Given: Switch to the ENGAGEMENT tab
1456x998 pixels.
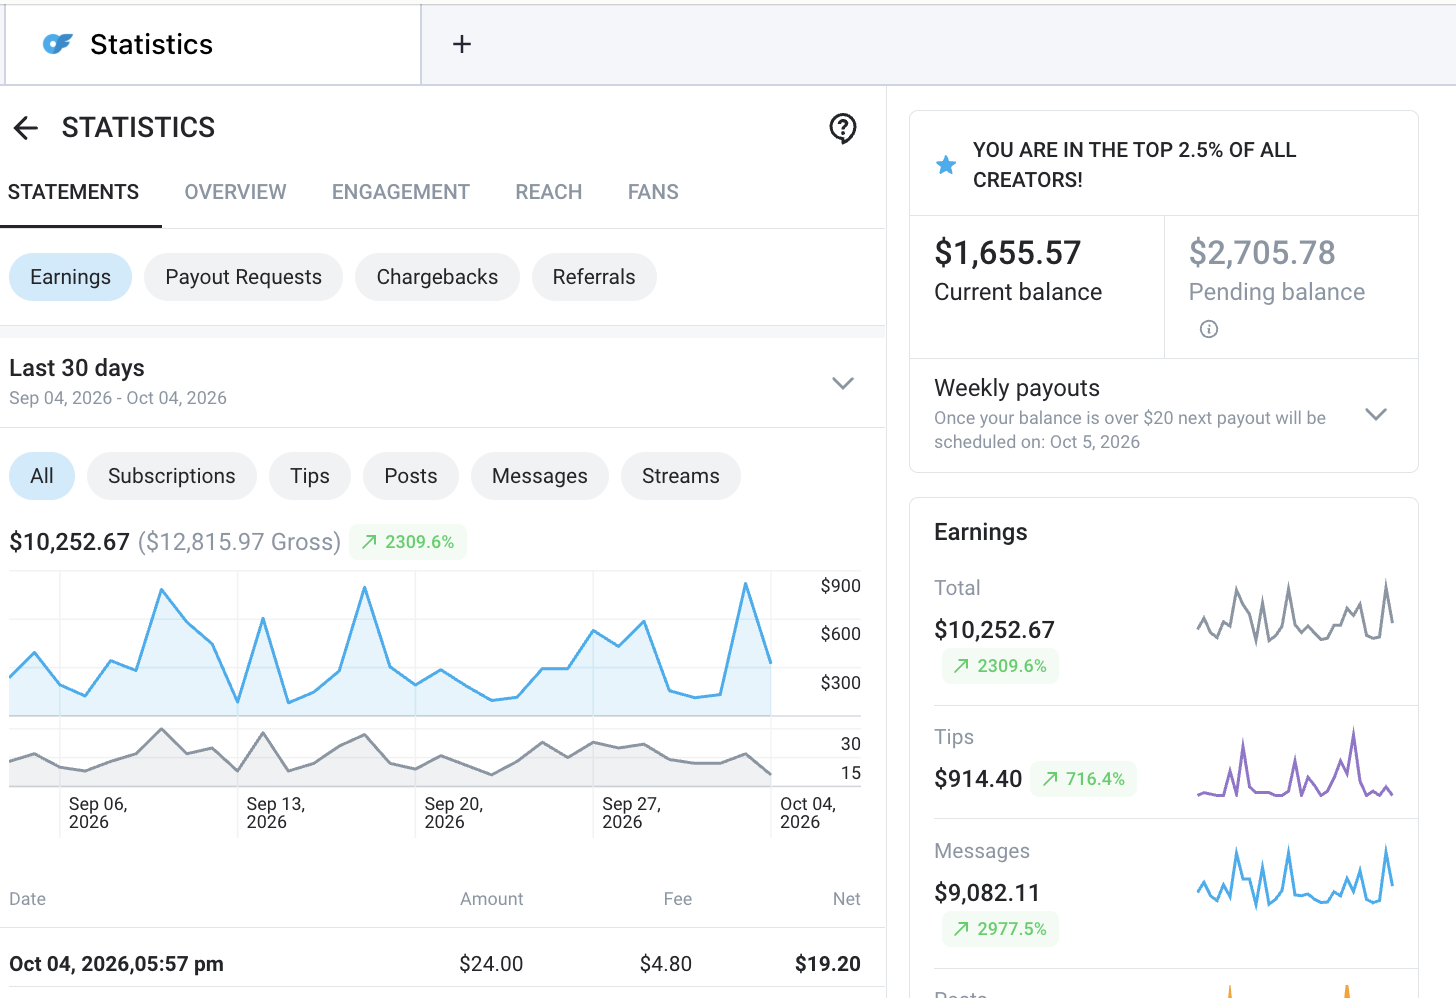Looking at the screenshot, I should pyautogui.click(x=401, y=192).
